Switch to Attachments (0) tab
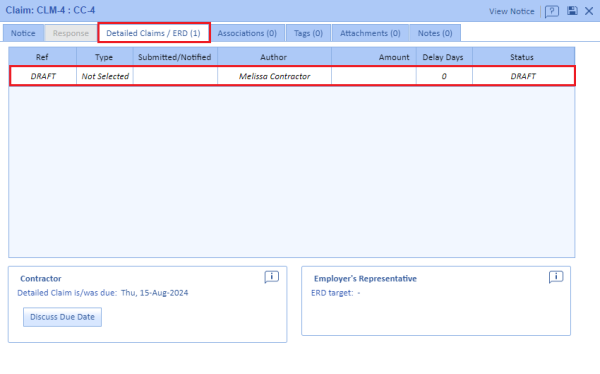Image resolution: width=600 pixels, height=374 pixels. pyautogui.click(x=370, y=33)
